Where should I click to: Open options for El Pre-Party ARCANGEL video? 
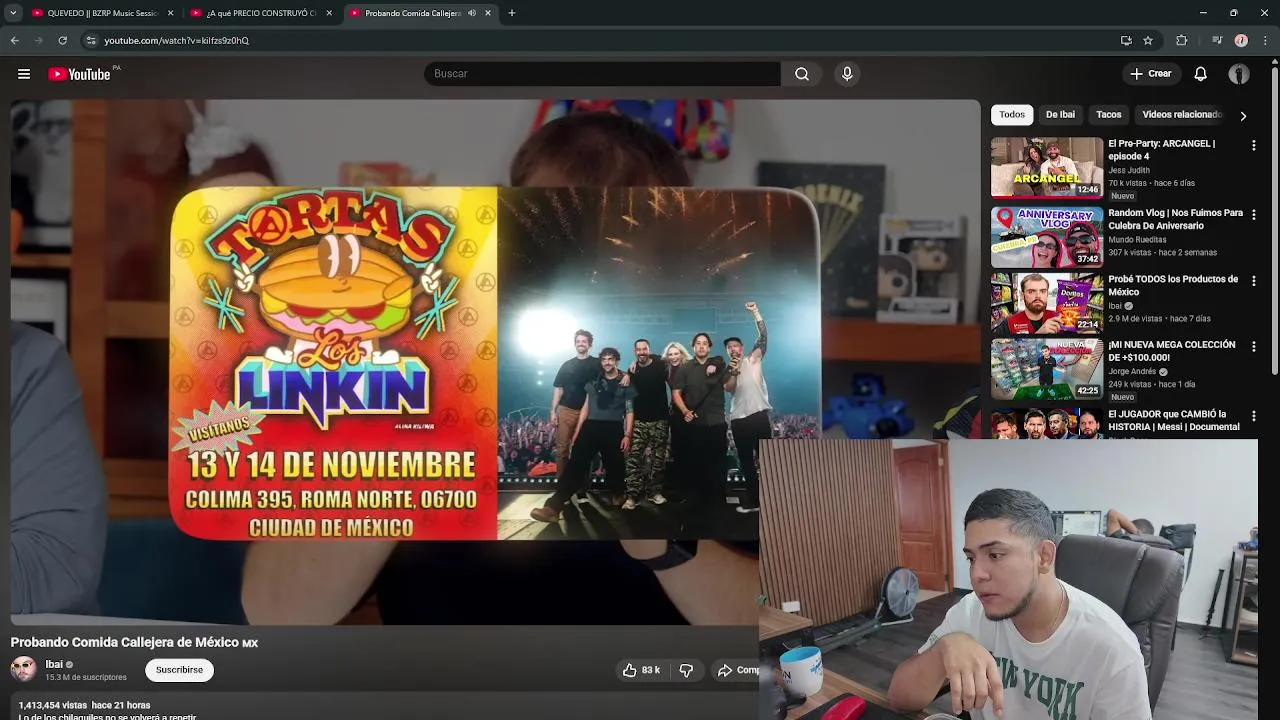tap(1254, 146)
